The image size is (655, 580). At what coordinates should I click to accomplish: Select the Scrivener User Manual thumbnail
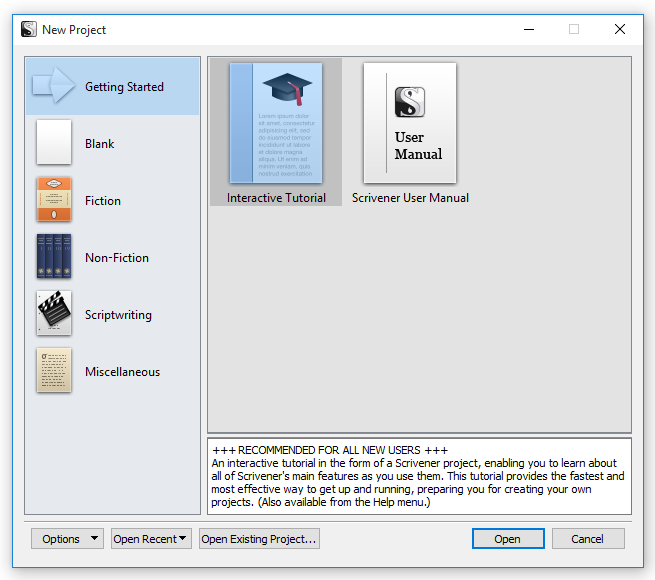pyautogui.click(x=410, y=123)
